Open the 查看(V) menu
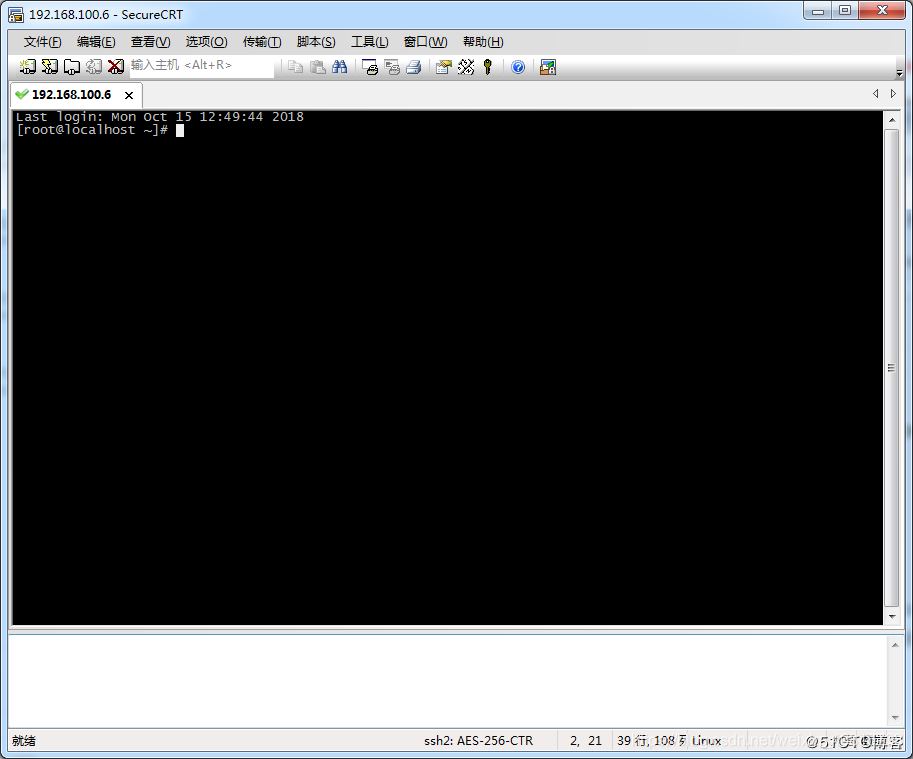Image resolution: width=913 pixels, height=759 pixels. (x=150, y=42)
